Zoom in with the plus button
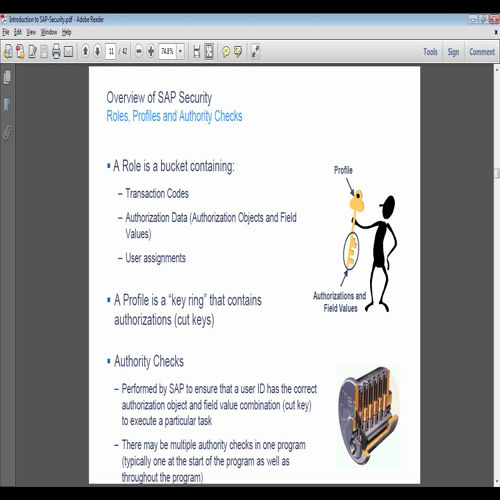 (151, 51)
